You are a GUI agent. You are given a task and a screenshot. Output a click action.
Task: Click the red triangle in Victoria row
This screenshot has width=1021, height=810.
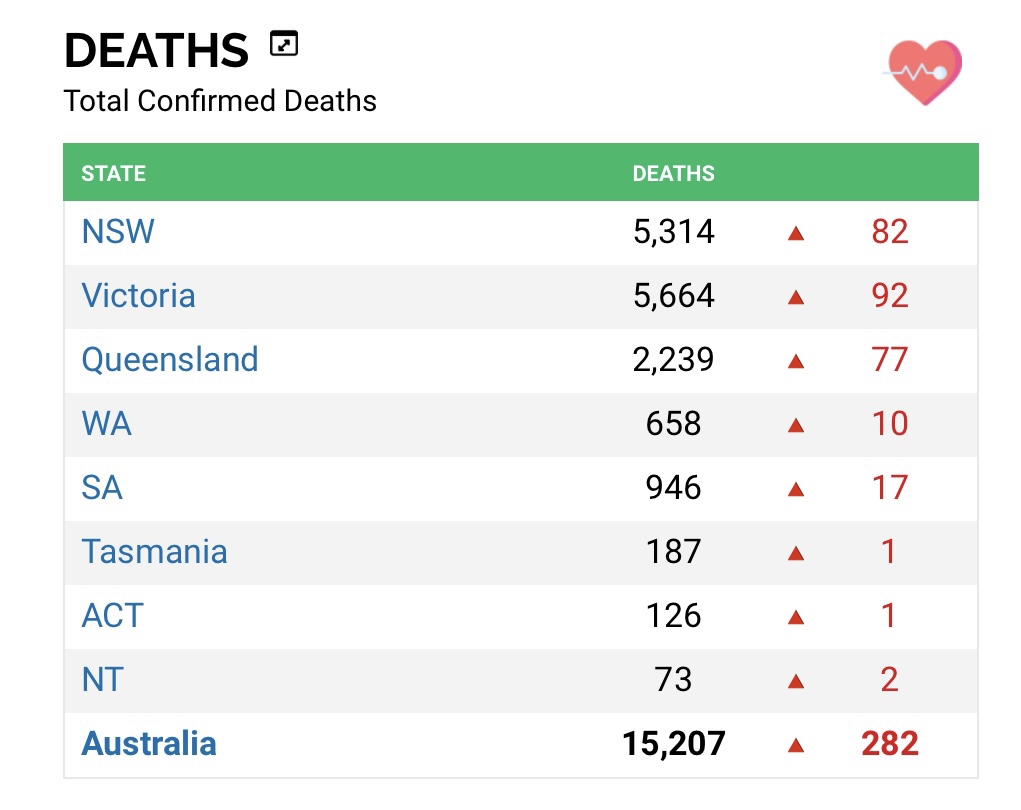coord(796,297)
